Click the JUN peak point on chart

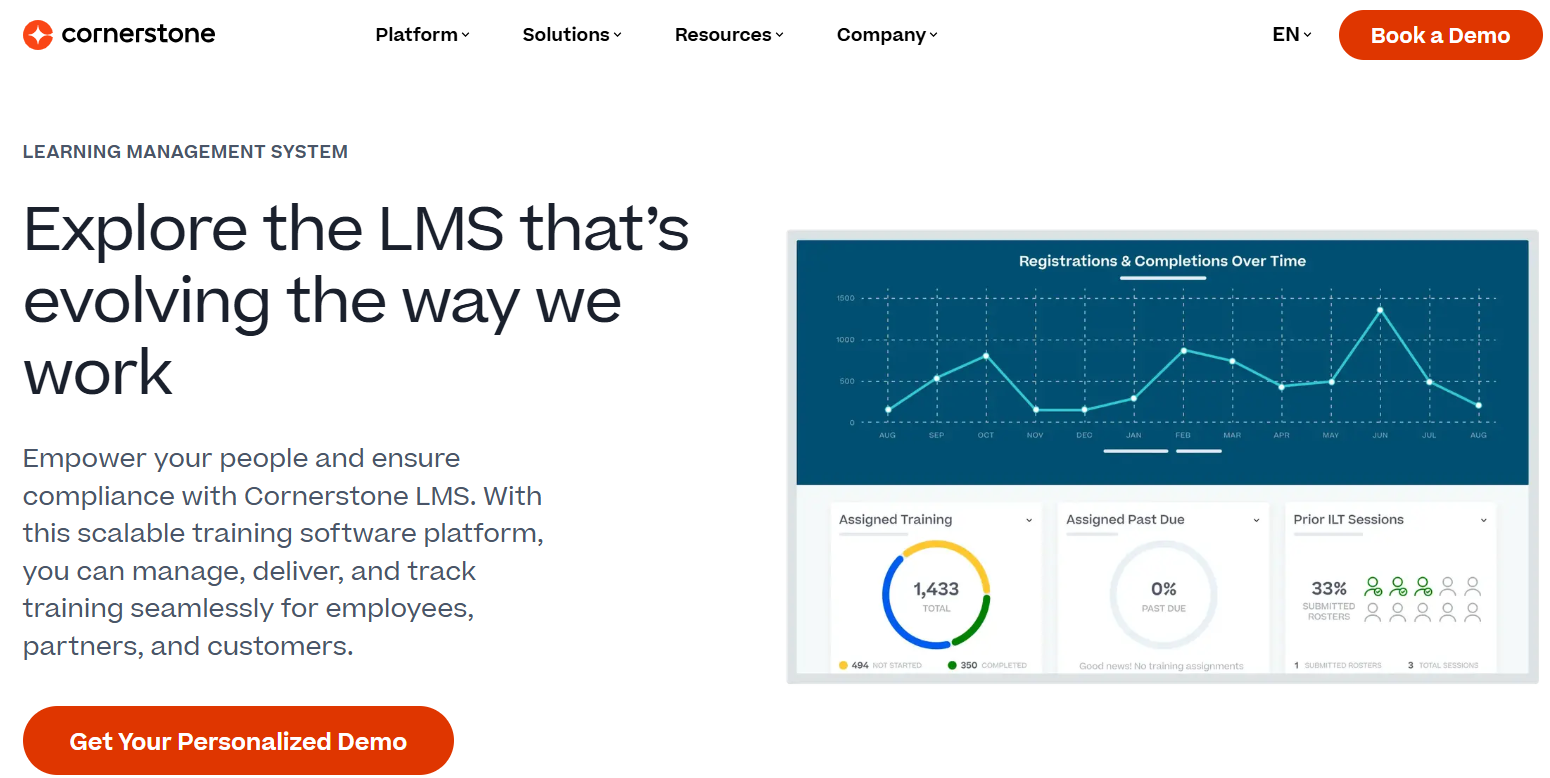[1380, 310]
